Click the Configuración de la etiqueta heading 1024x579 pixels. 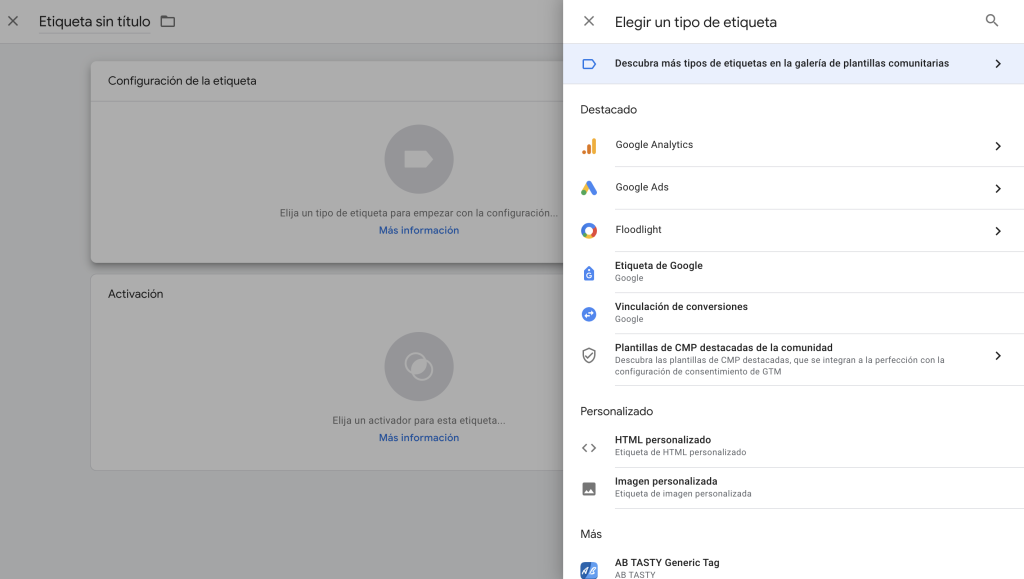pyautogui.click(x=182, y=81)
